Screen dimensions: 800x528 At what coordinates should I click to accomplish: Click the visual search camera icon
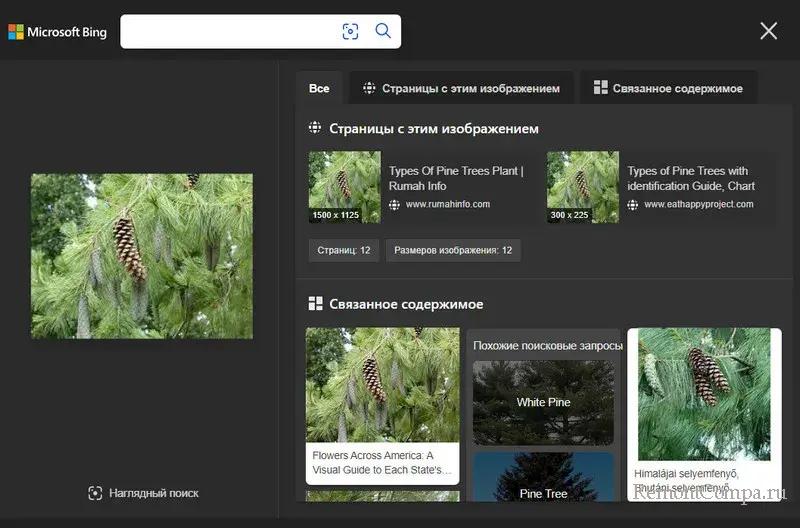350,31
